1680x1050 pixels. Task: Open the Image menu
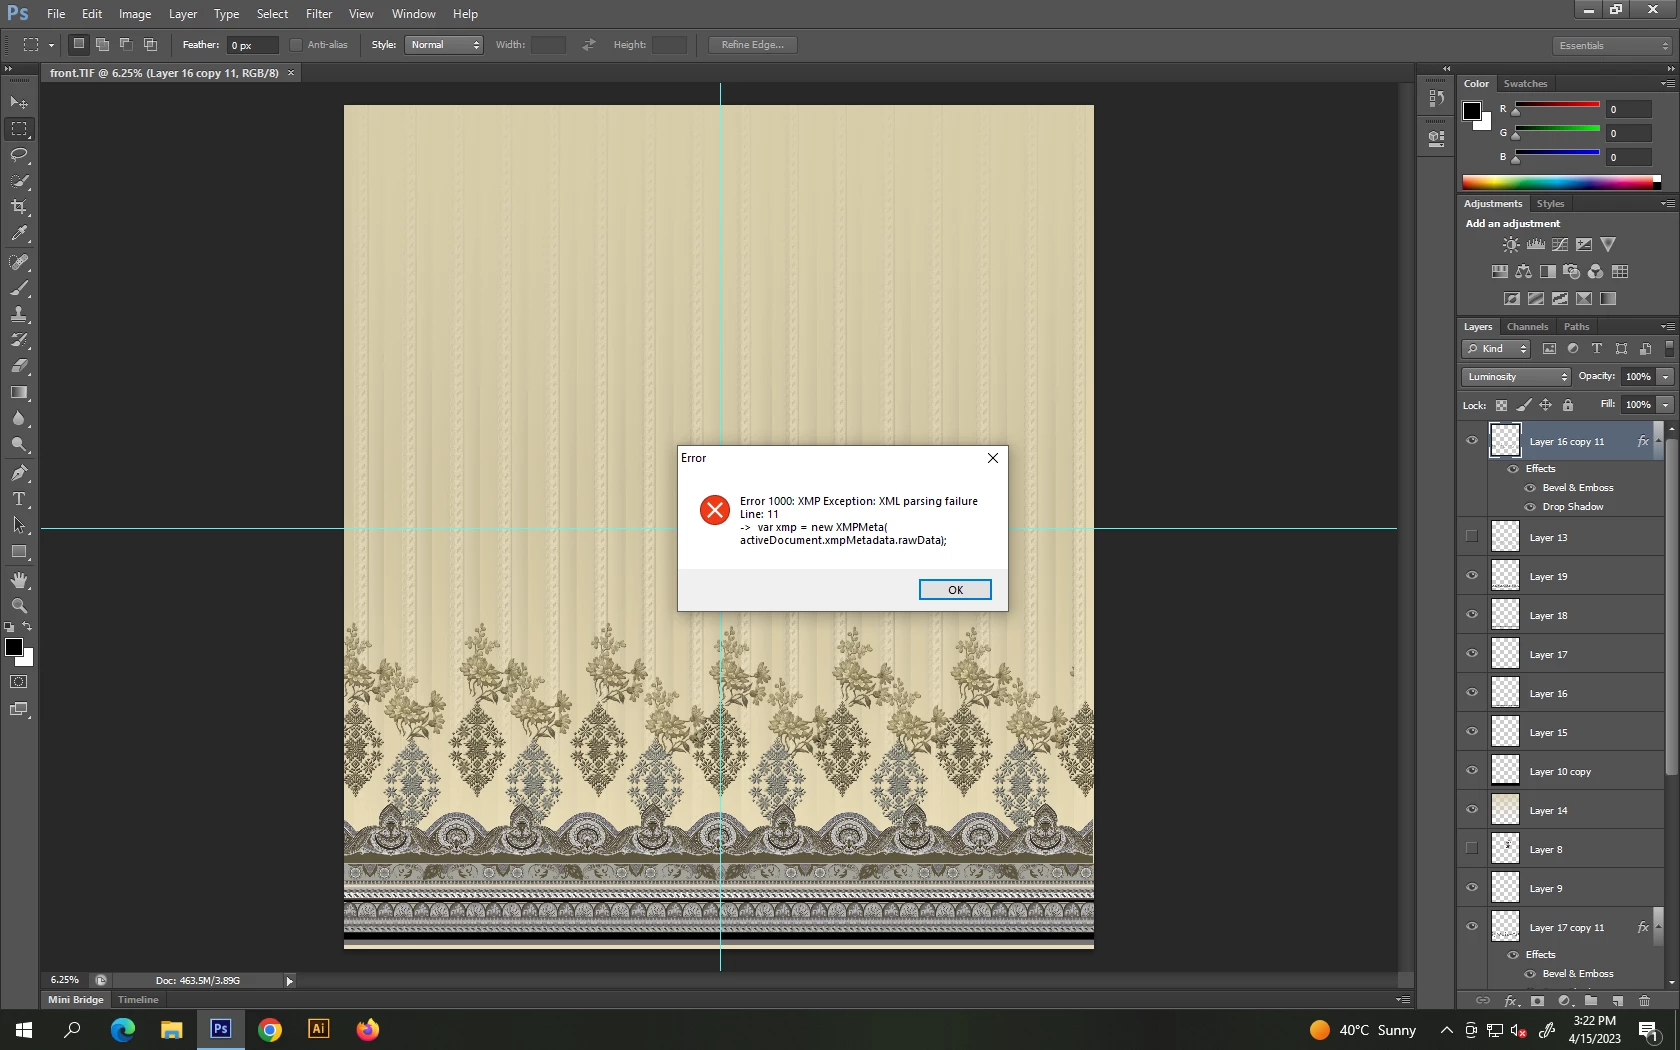click(135, 14)
